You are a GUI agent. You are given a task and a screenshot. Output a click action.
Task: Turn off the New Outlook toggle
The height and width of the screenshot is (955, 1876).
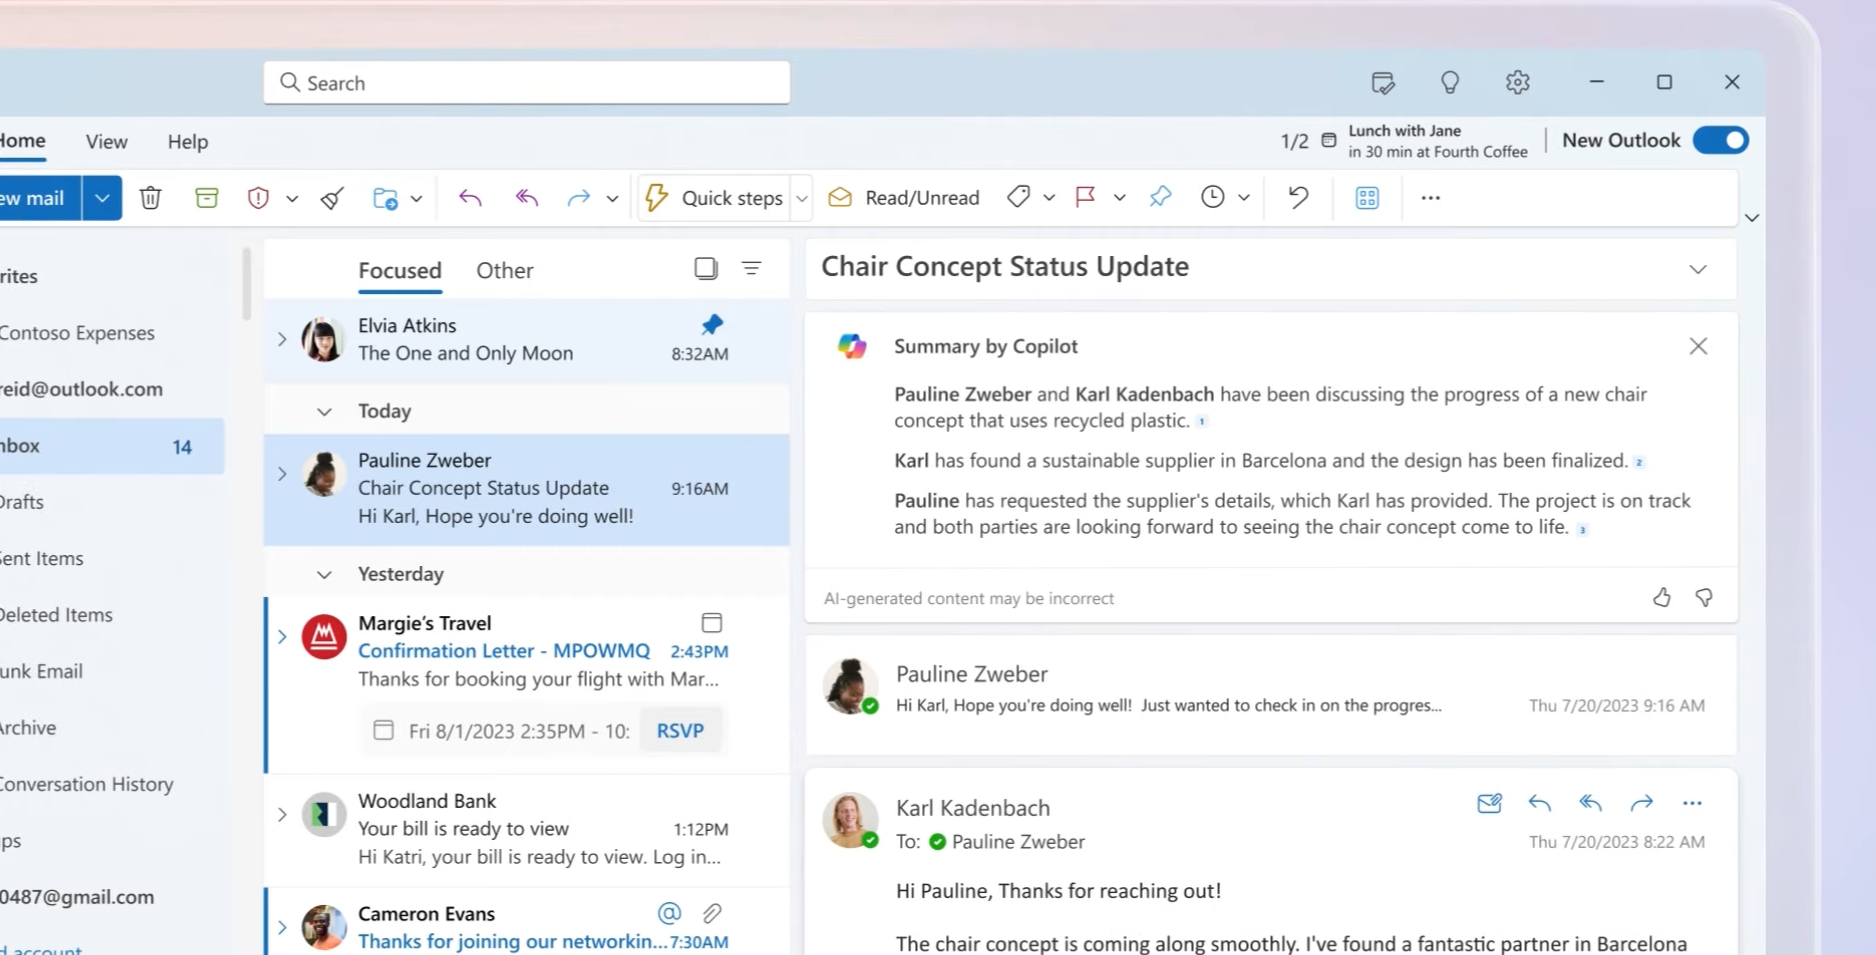coord(1720,141)
